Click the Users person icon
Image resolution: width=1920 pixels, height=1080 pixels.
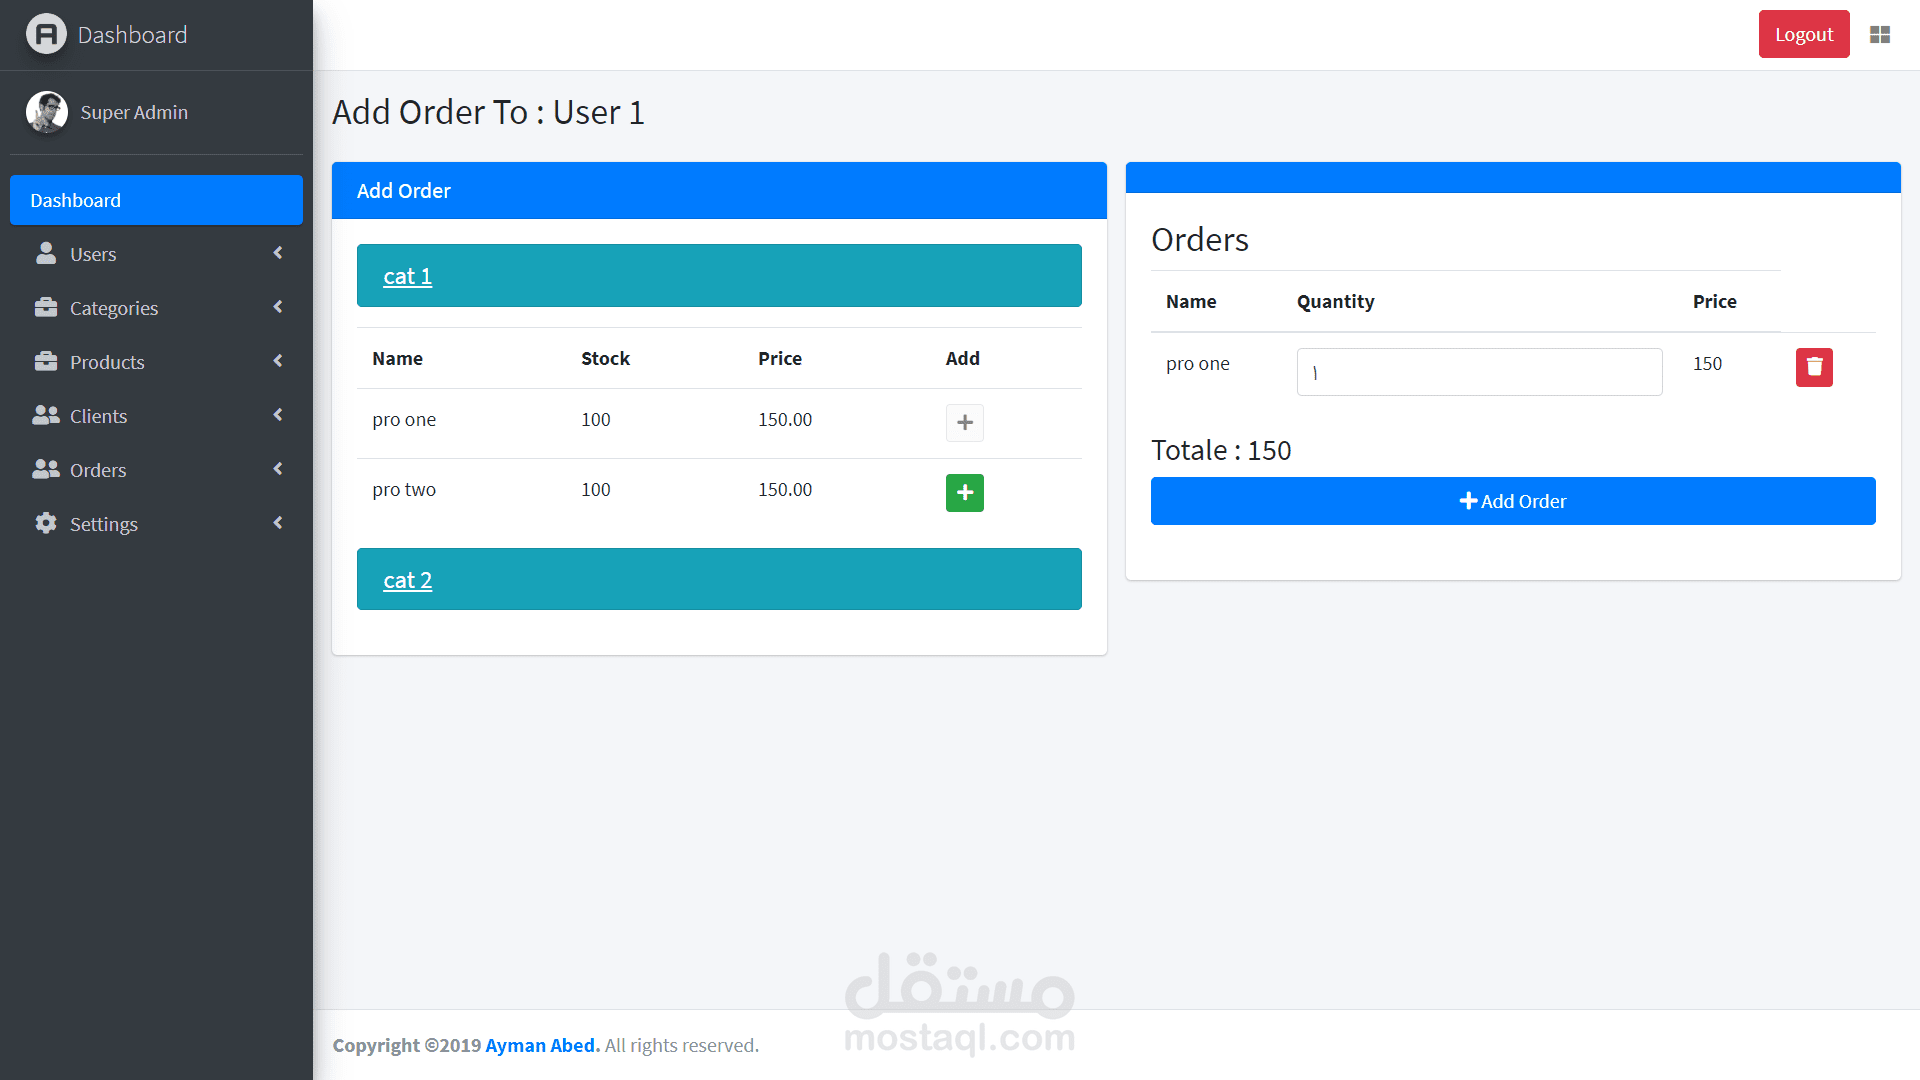46,253
